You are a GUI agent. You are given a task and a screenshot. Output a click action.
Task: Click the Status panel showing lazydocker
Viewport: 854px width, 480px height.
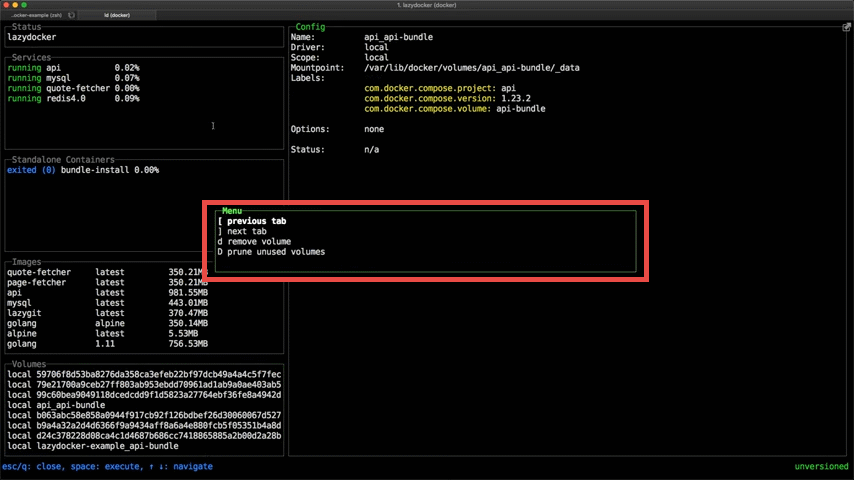pyautogui.click(x=145, y=37)
